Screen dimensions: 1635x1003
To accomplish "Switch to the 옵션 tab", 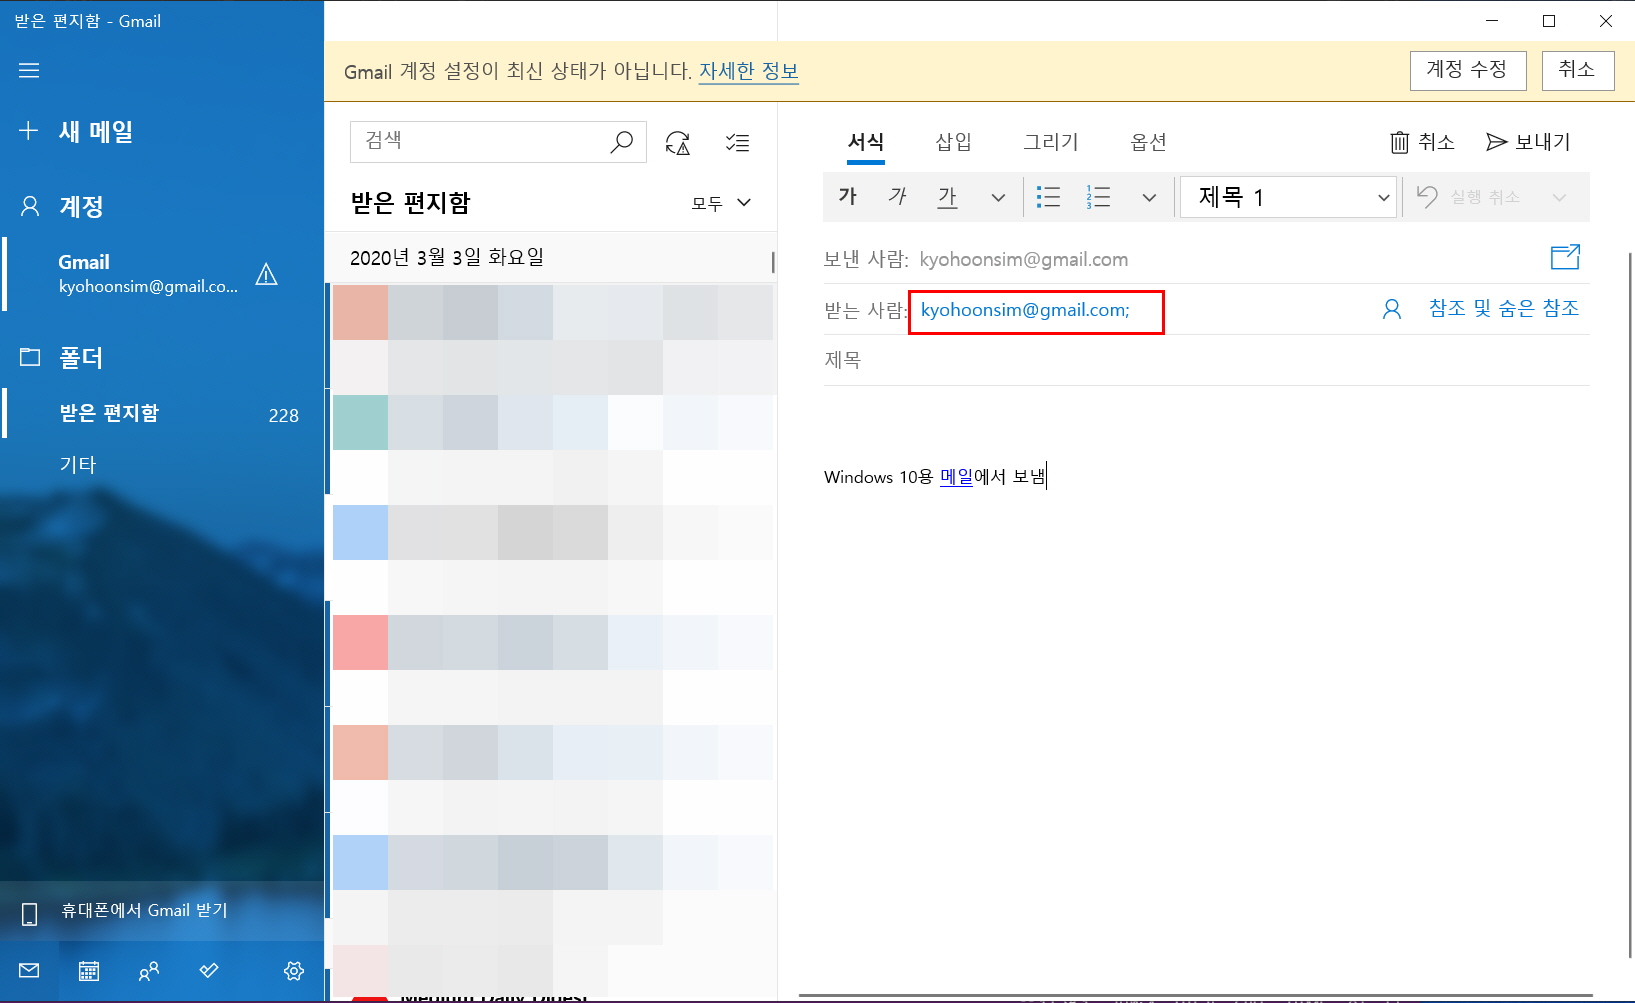I will [1148, 142].
